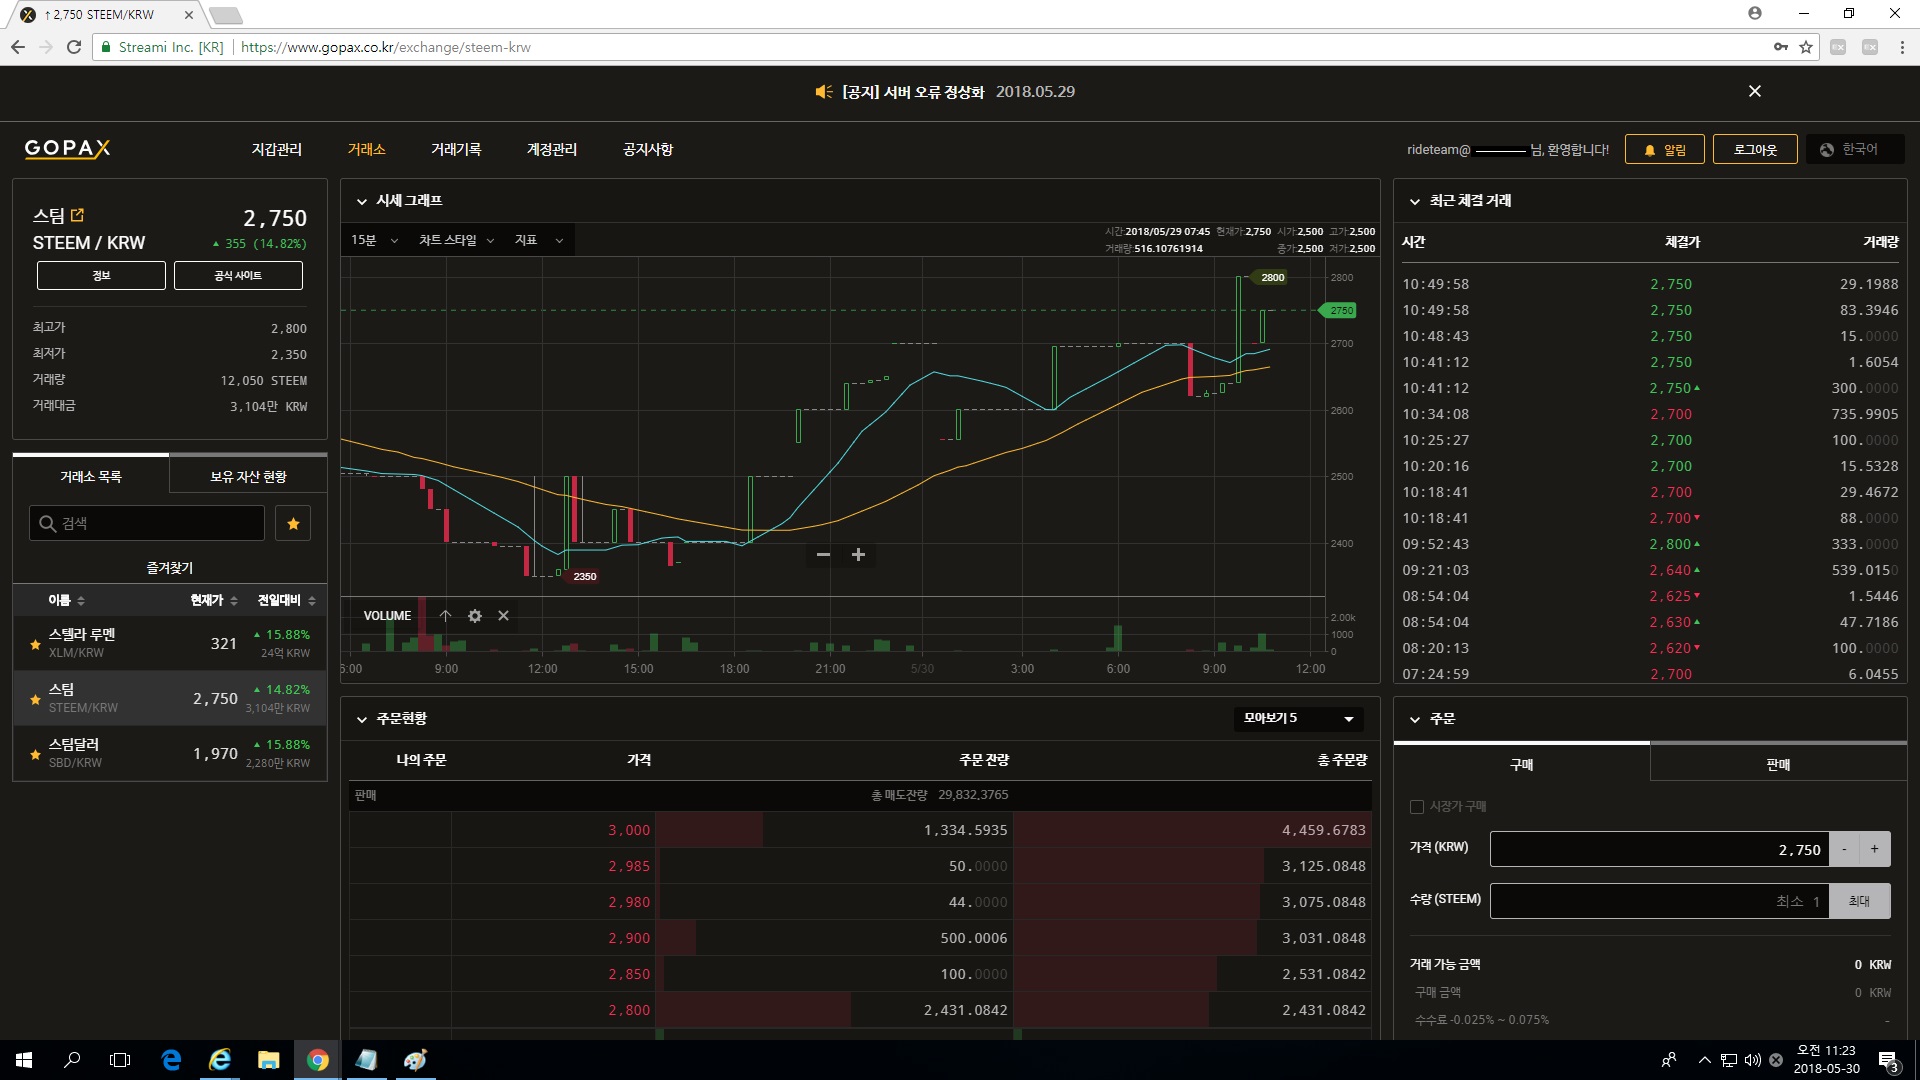Viewport: 1920px width, 1080px height.
Task: Click the 로그아웃 button
Action: [x=1754, y=149]
